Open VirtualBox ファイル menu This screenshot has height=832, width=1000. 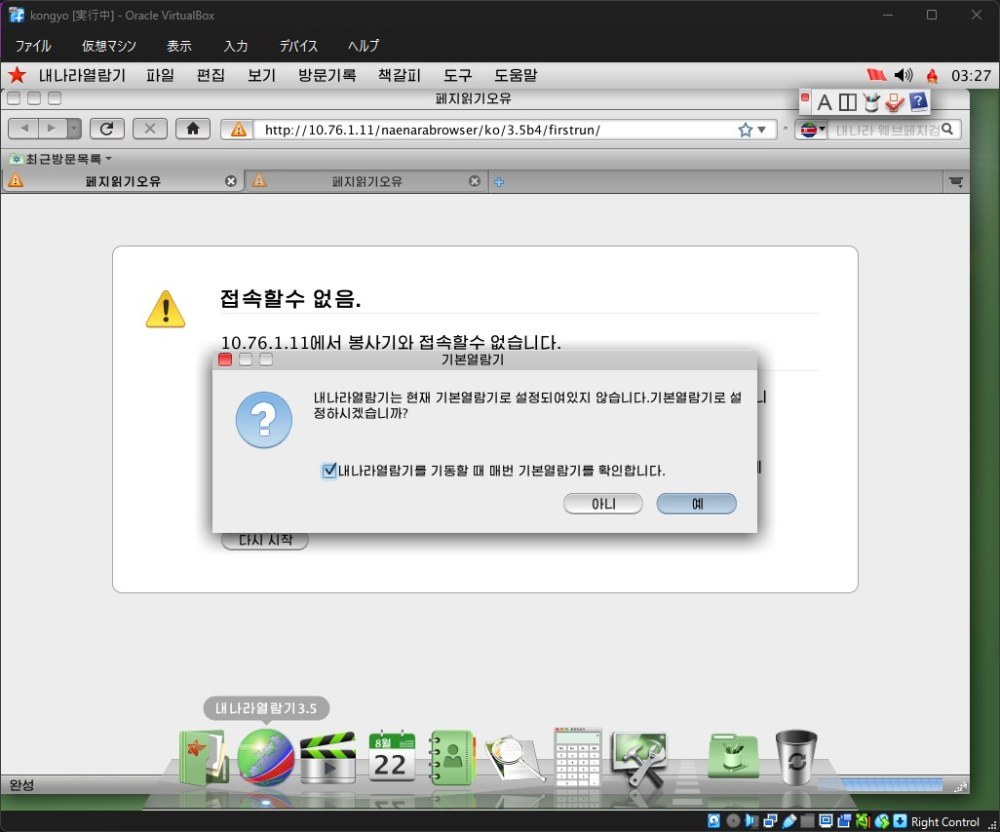pos(33,46)
